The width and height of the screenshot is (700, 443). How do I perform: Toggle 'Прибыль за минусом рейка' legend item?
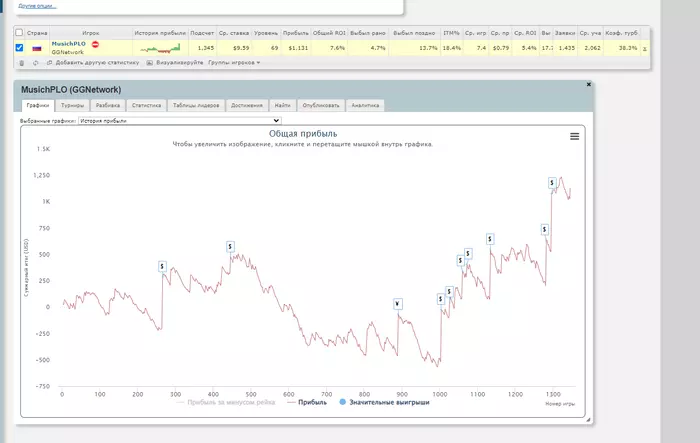(226, 402)
